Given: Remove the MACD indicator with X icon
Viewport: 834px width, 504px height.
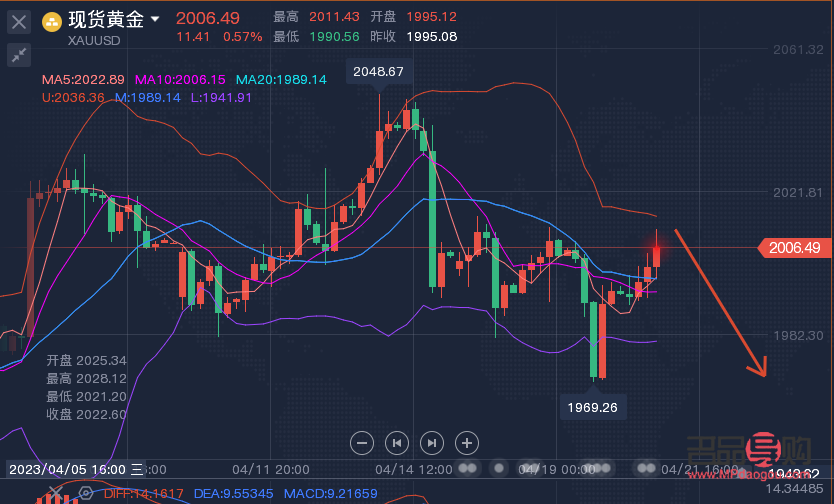Looking at the screenshot, I should point(55,493).
